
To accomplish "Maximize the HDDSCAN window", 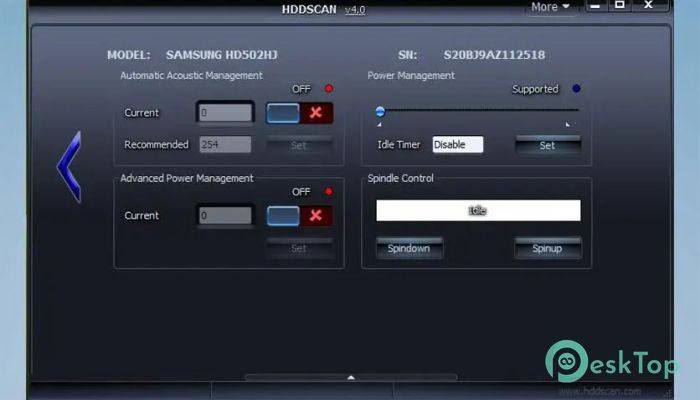I will tap(620, 5).
